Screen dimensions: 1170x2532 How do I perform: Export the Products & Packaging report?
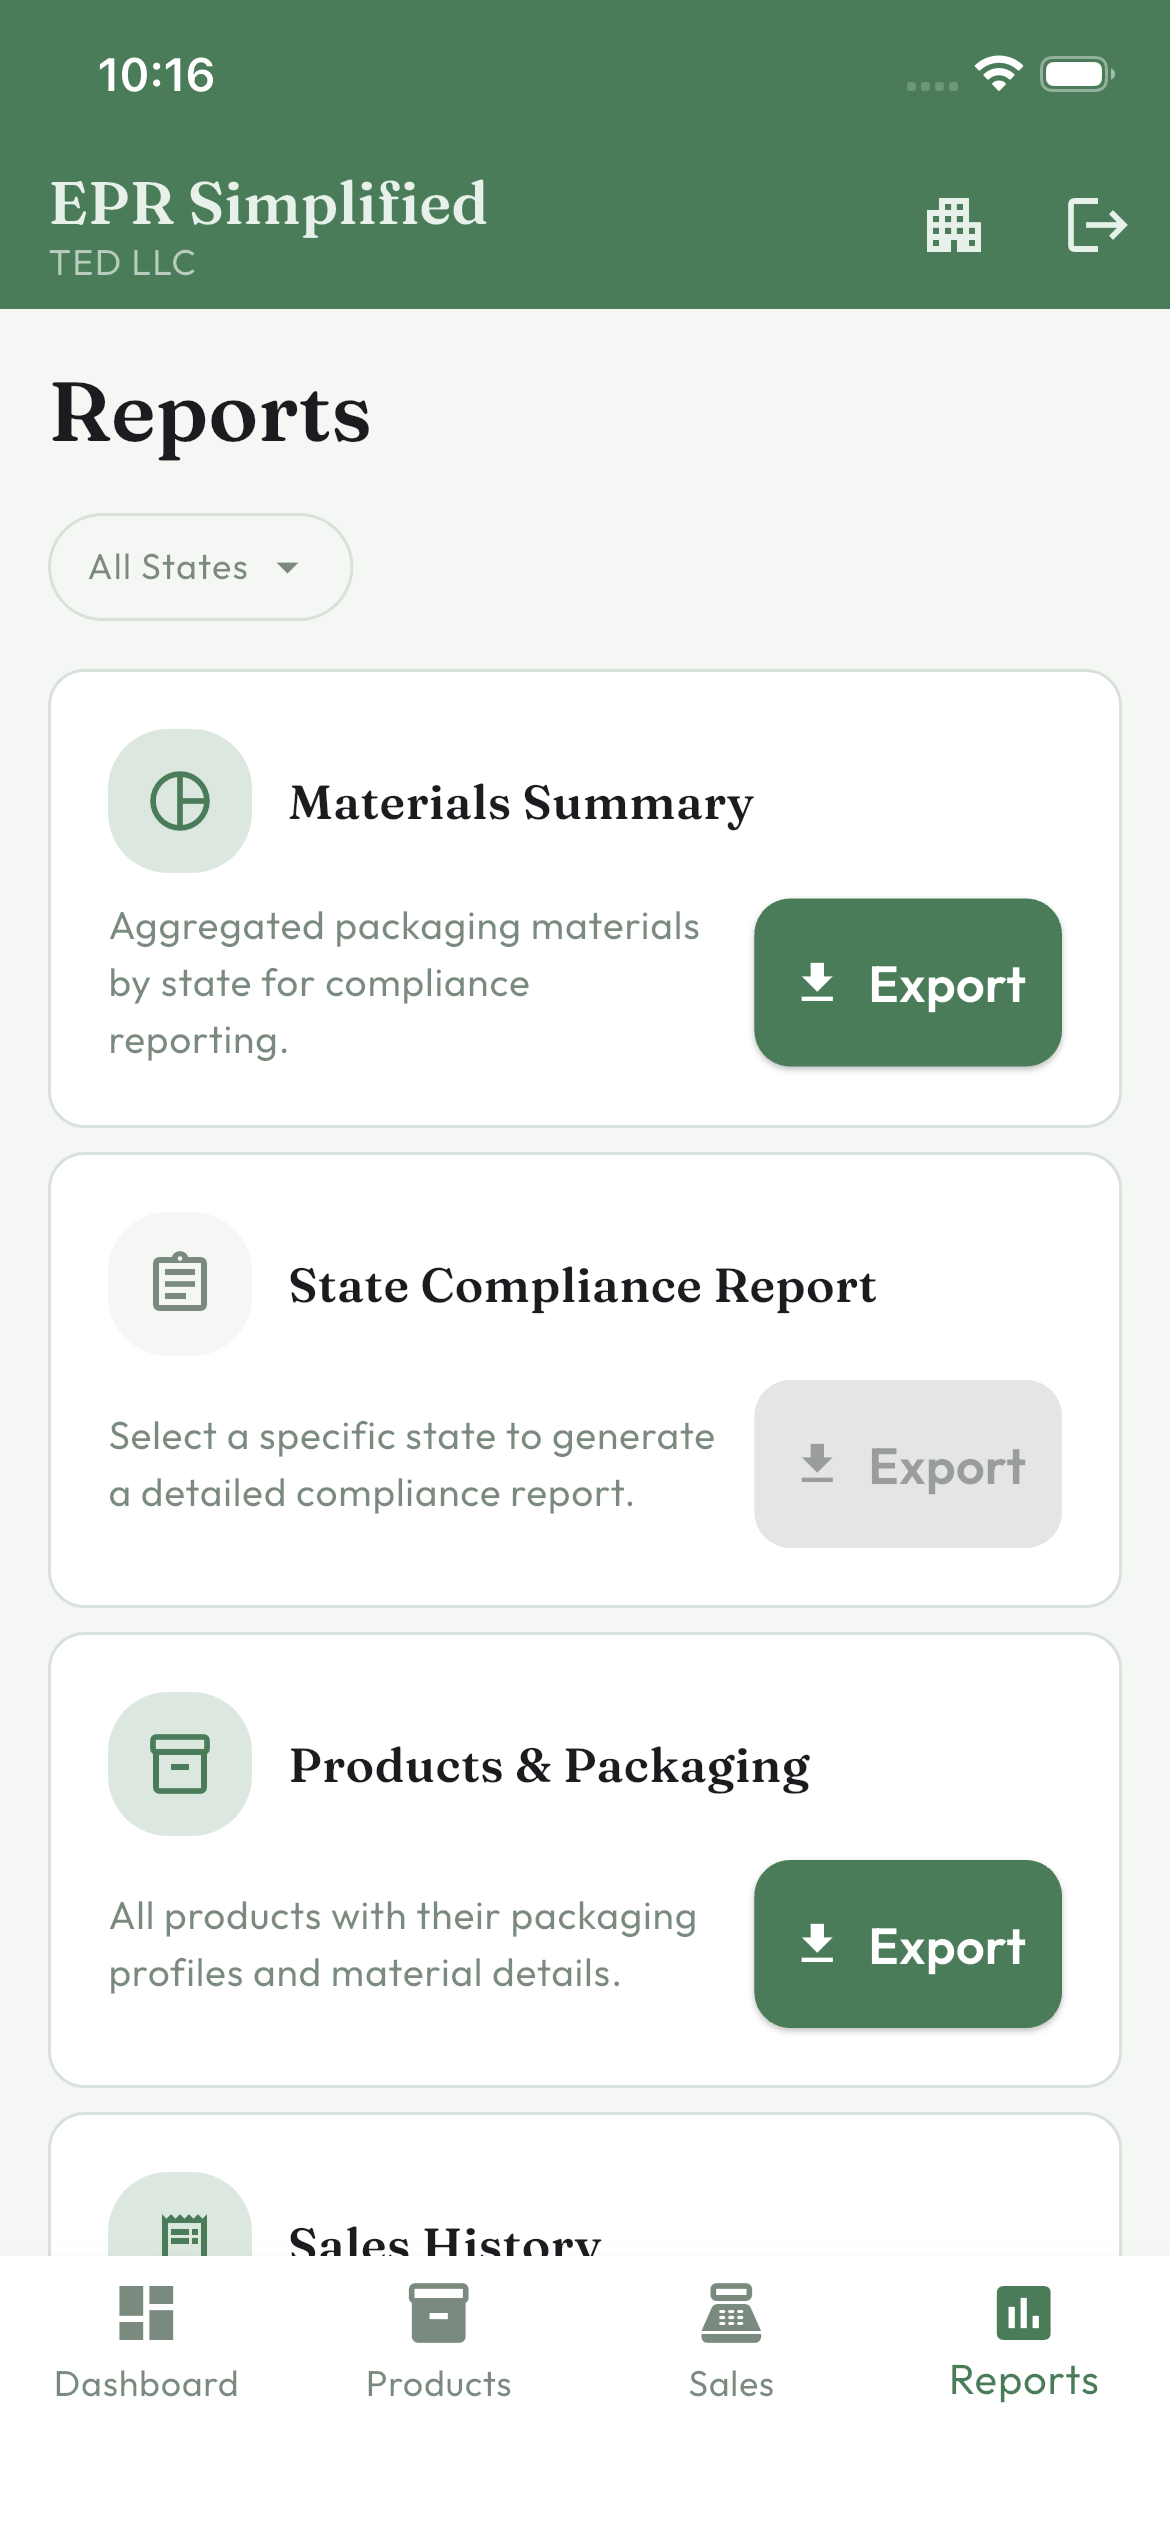tap(907, 1944)
